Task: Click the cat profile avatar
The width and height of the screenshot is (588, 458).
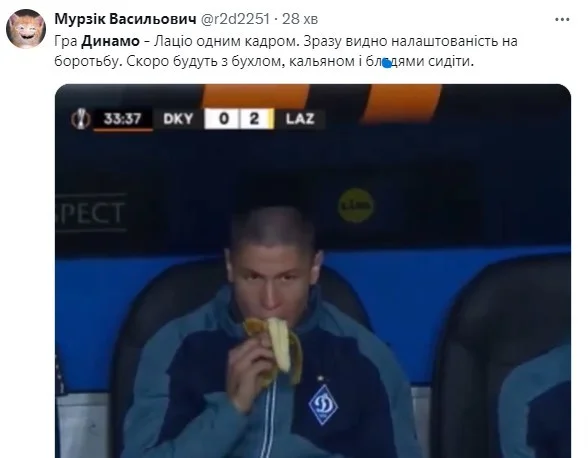Action: (26, 29)
